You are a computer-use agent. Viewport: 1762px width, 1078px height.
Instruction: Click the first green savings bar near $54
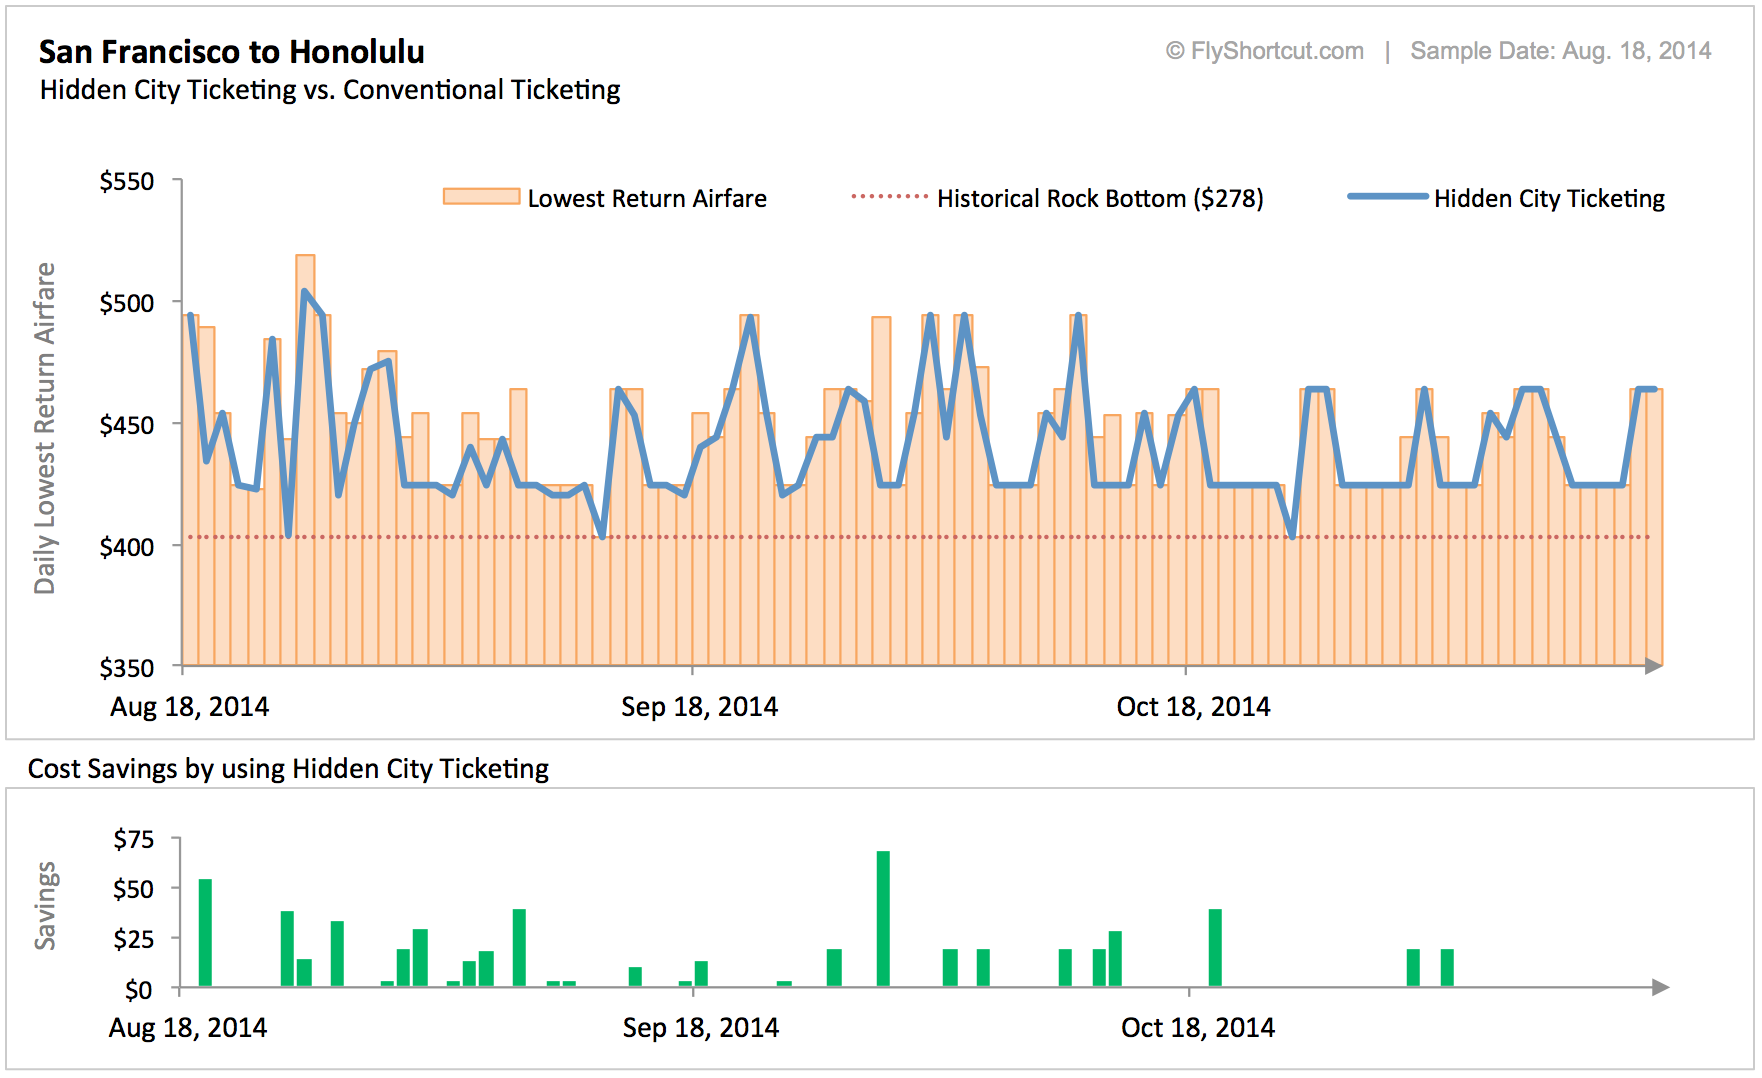click(x=205, y=933)
